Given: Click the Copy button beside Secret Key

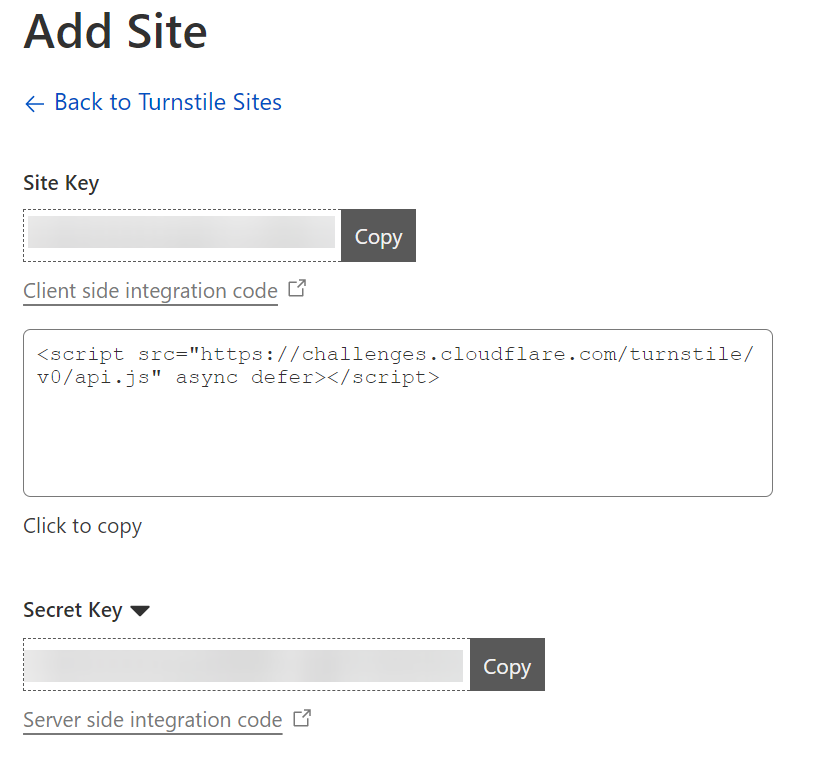Looking at the screenshot, I should 506,665.
